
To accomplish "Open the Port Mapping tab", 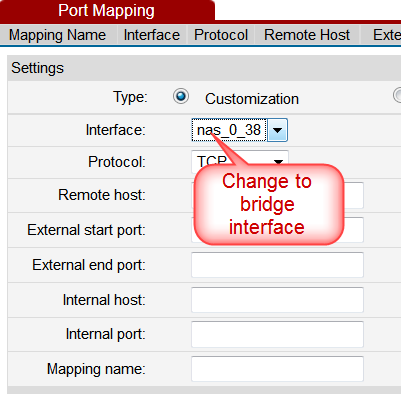I will click(107, 11).
